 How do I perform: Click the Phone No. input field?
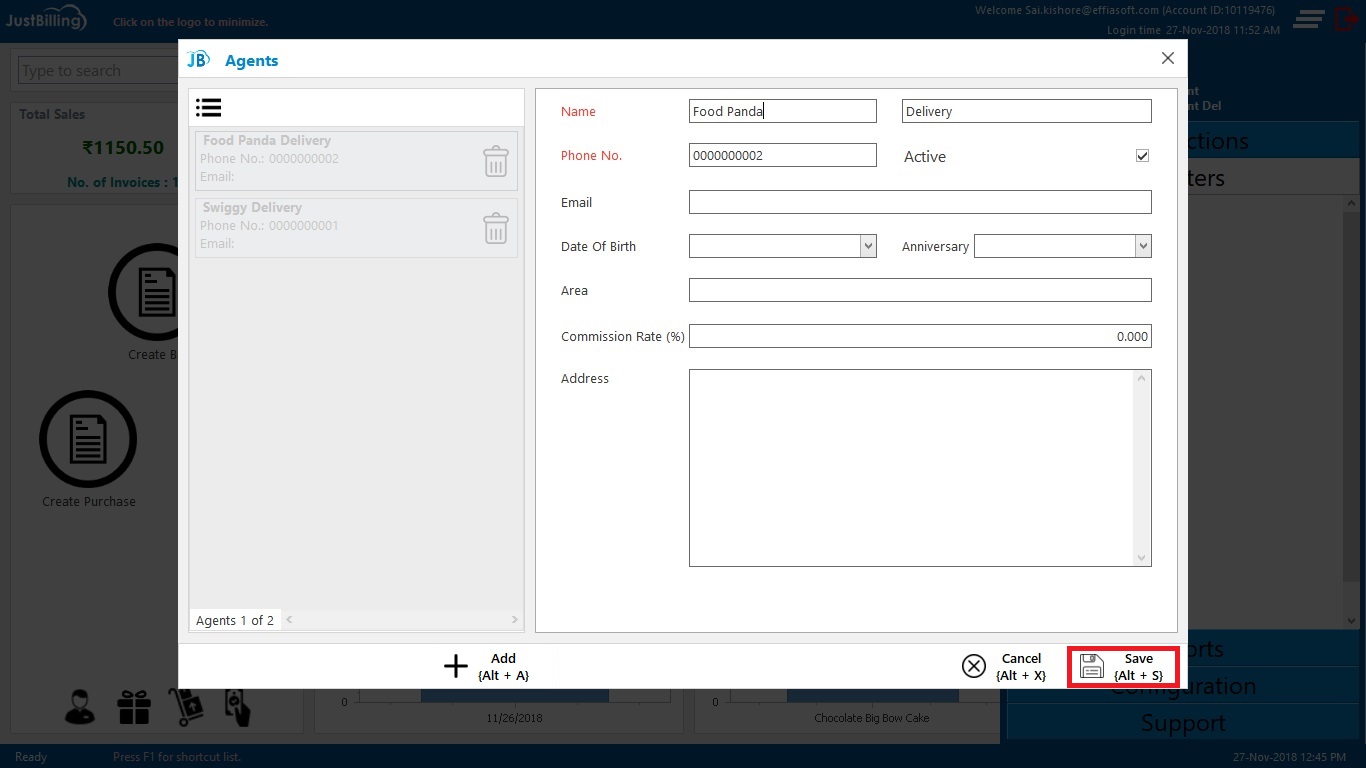click(783, 155)
